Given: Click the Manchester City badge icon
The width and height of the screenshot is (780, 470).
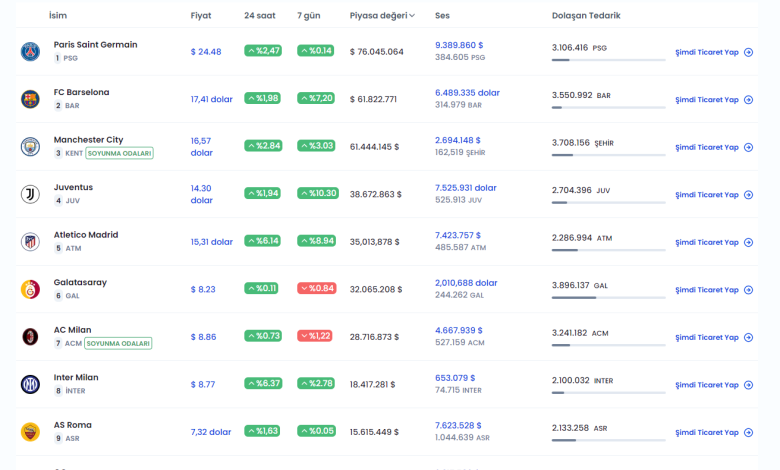Looking at the screenshot, I should [x=30, y=147].
